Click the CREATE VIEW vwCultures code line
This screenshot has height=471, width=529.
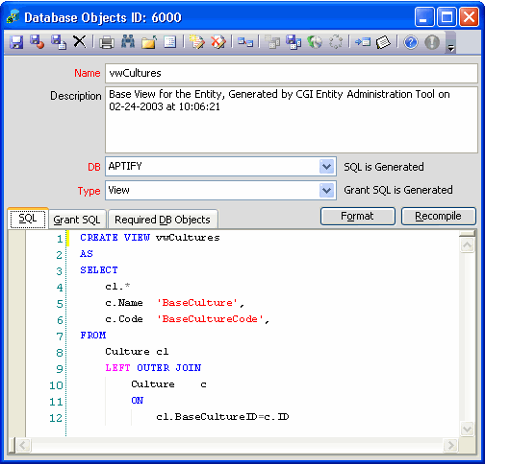pyautogui.click(x=150, y=238)
